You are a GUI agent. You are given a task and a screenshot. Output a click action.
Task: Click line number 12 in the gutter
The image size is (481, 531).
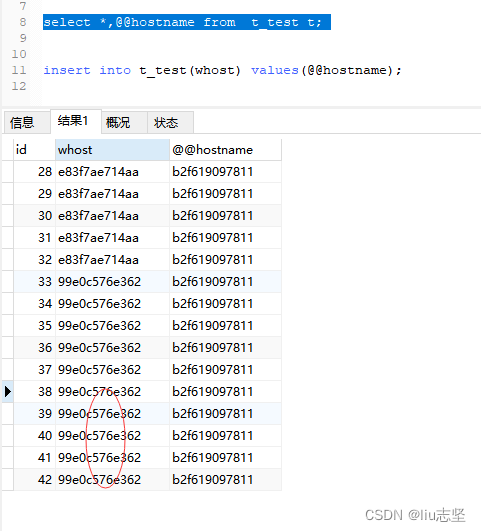point(19,86)
